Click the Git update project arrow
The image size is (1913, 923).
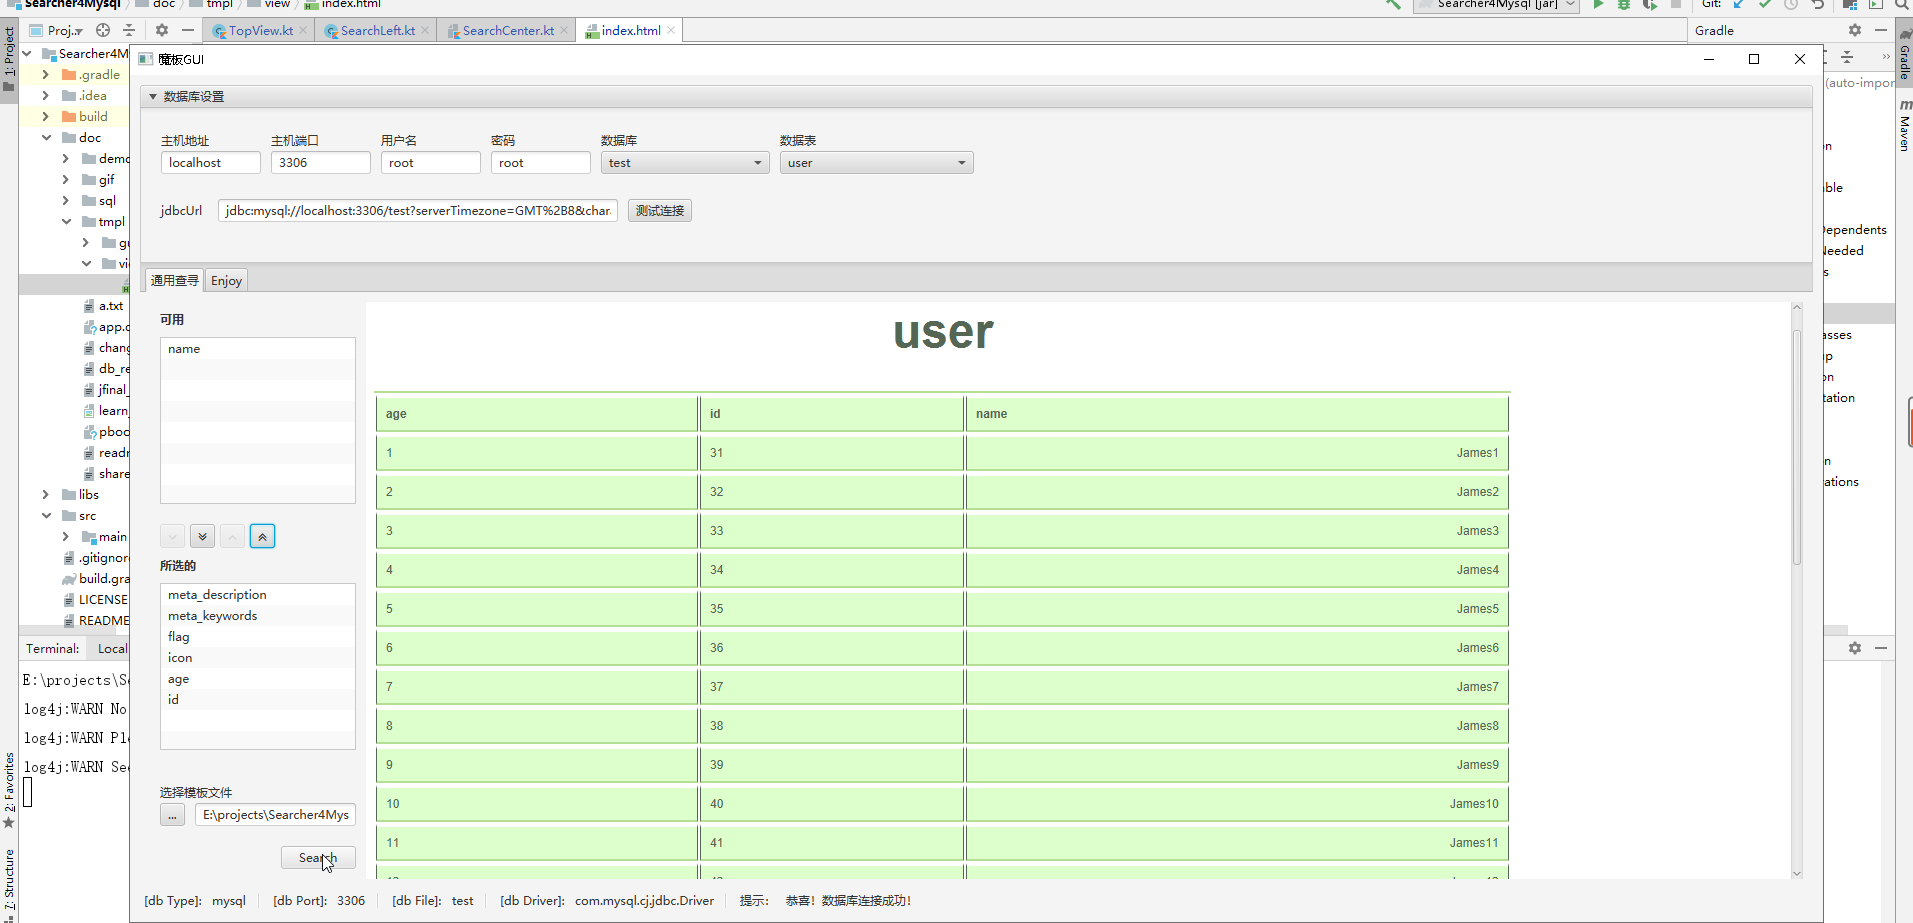[x=1739, y=4]
